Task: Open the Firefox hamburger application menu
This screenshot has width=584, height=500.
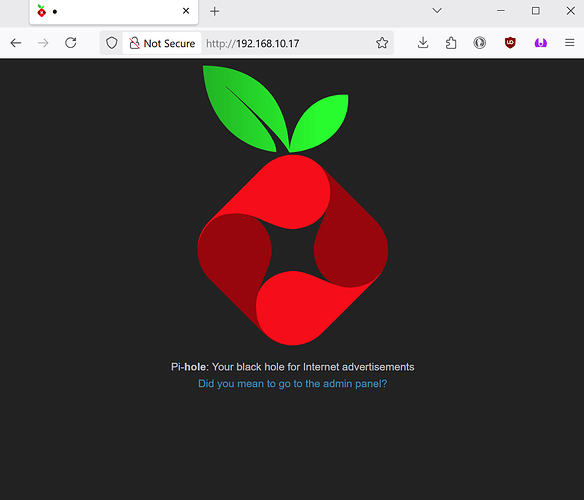Action: click(569, 43)
